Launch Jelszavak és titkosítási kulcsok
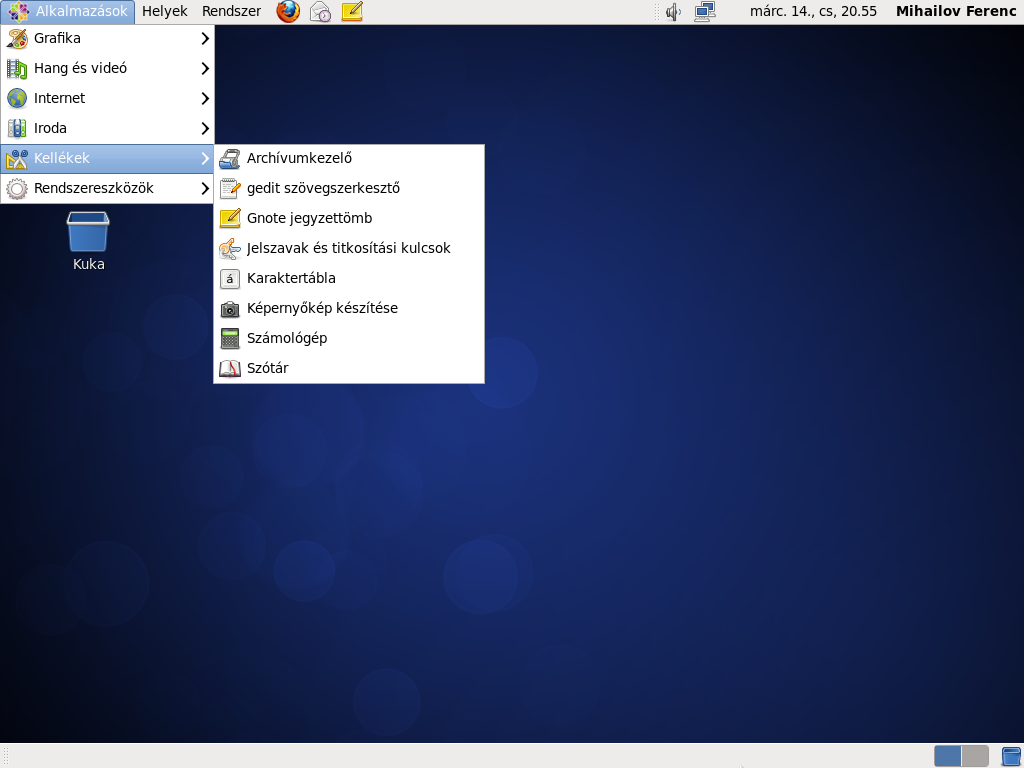The image size is (1024, 768). click(x=349, y=249)
